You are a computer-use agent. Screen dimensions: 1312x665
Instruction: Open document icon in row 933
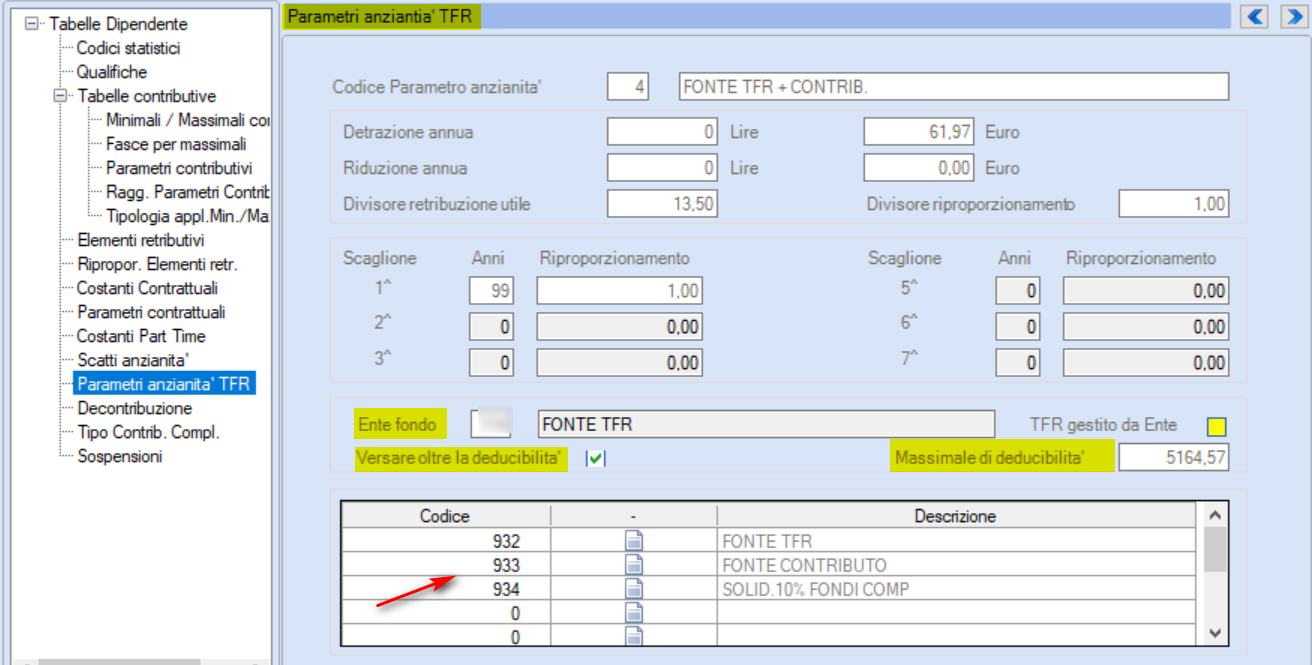click(634, 565)
